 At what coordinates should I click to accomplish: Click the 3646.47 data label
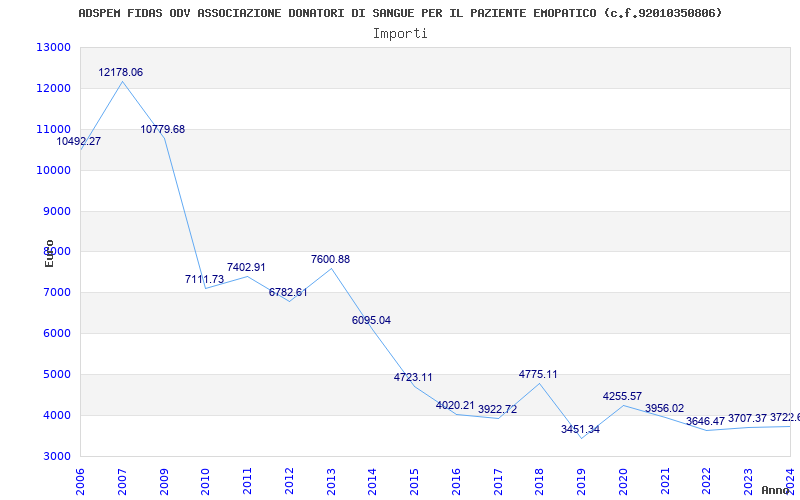[x=705, y=422]
